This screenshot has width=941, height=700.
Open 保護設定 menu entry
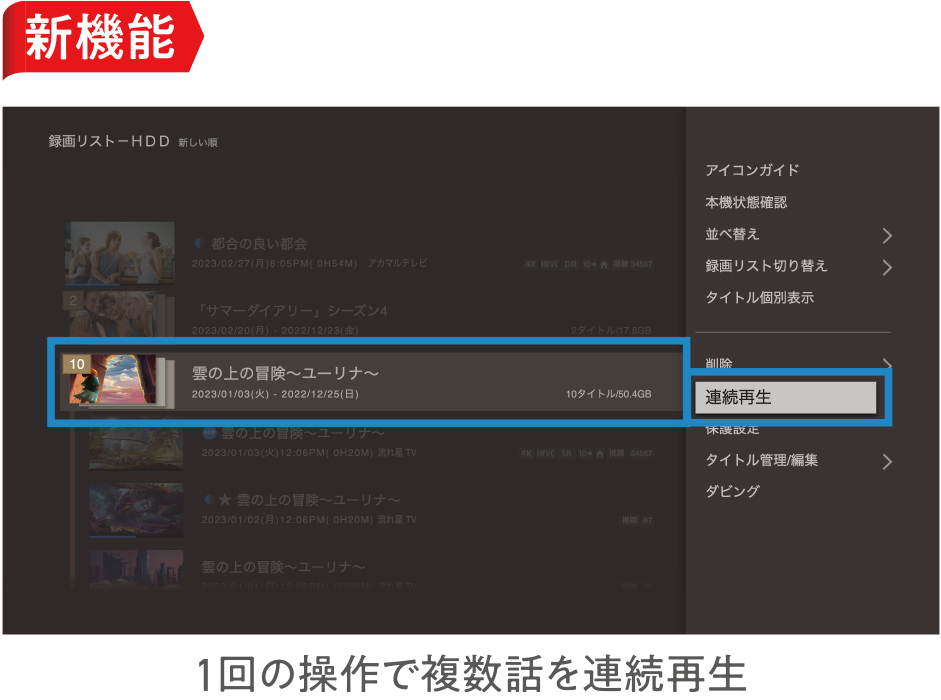click(x=732, y=429)
